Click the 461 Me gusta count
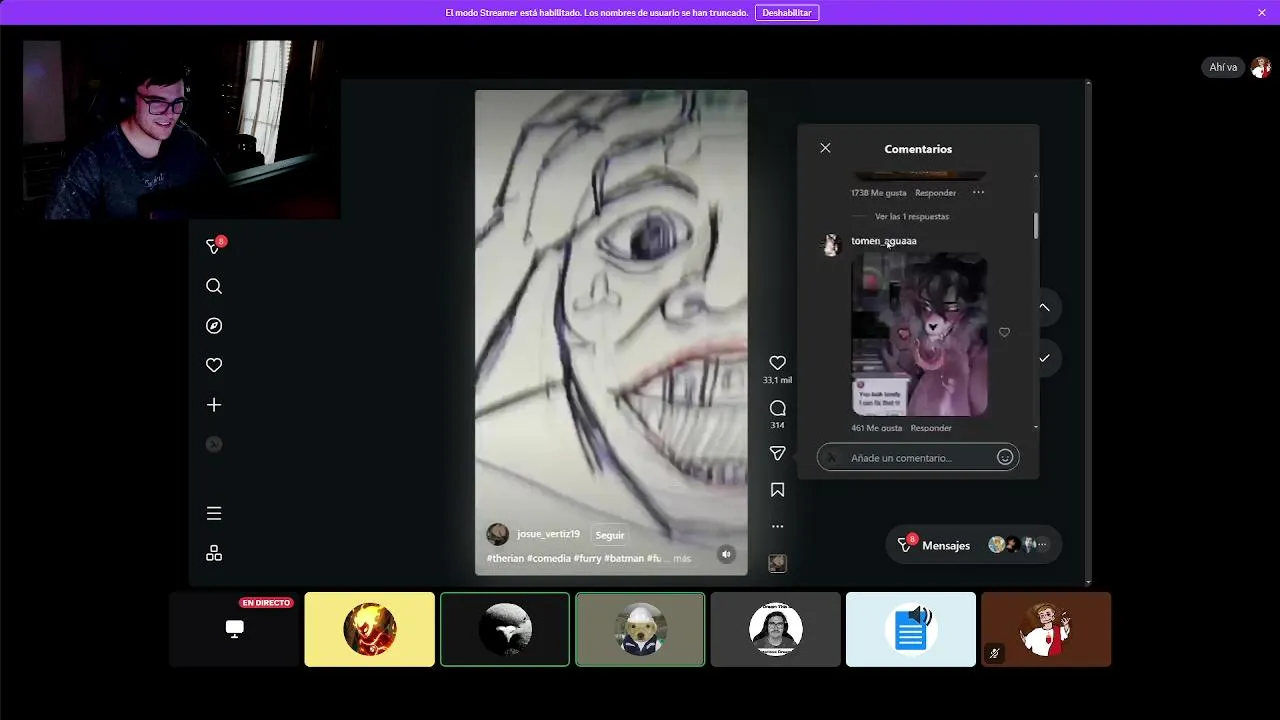The width and height of the screenshot is (1280, 720). (x=876, y=428)
